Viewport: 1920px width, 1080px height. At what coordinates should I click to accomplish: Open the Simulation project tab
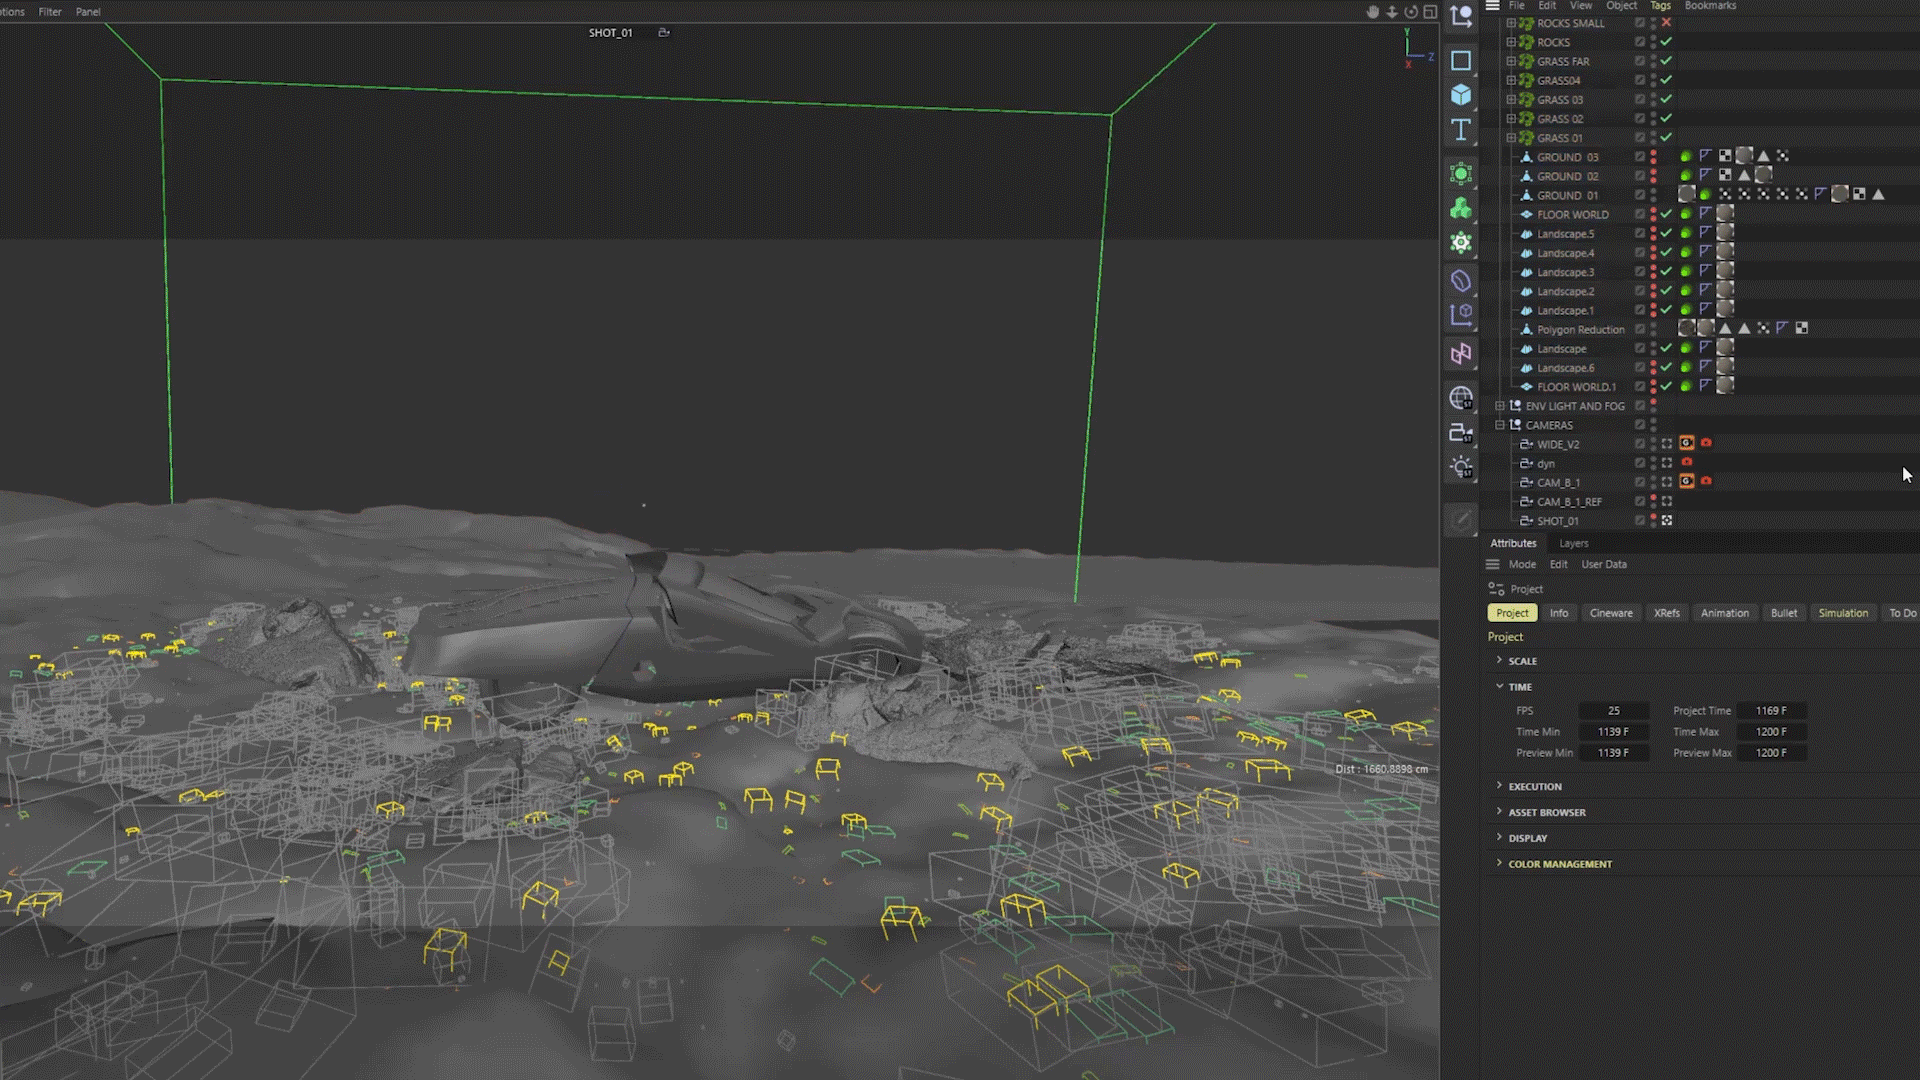1842,613
